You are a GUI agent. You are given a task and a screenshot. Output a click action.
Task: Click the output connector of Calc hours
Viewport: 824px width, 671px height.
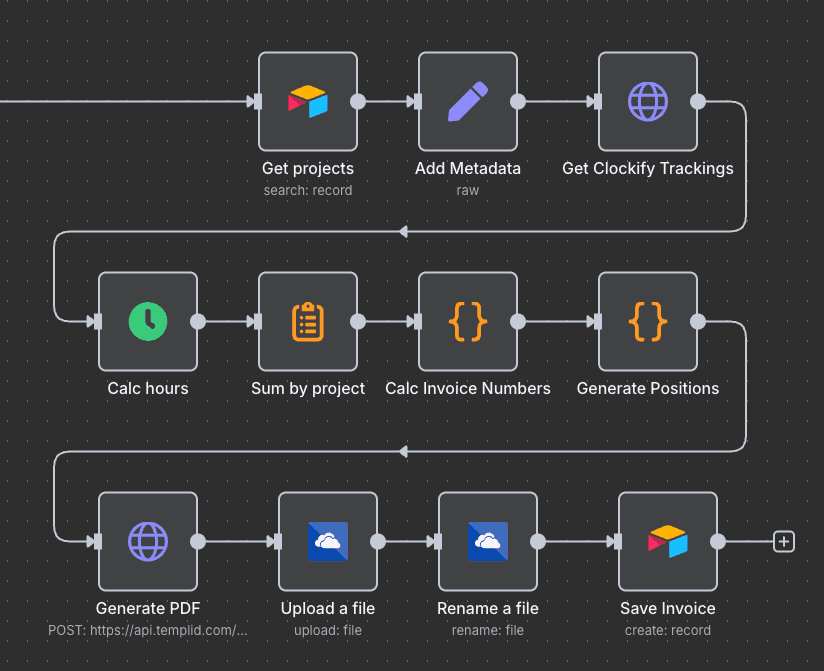[198, 322]
